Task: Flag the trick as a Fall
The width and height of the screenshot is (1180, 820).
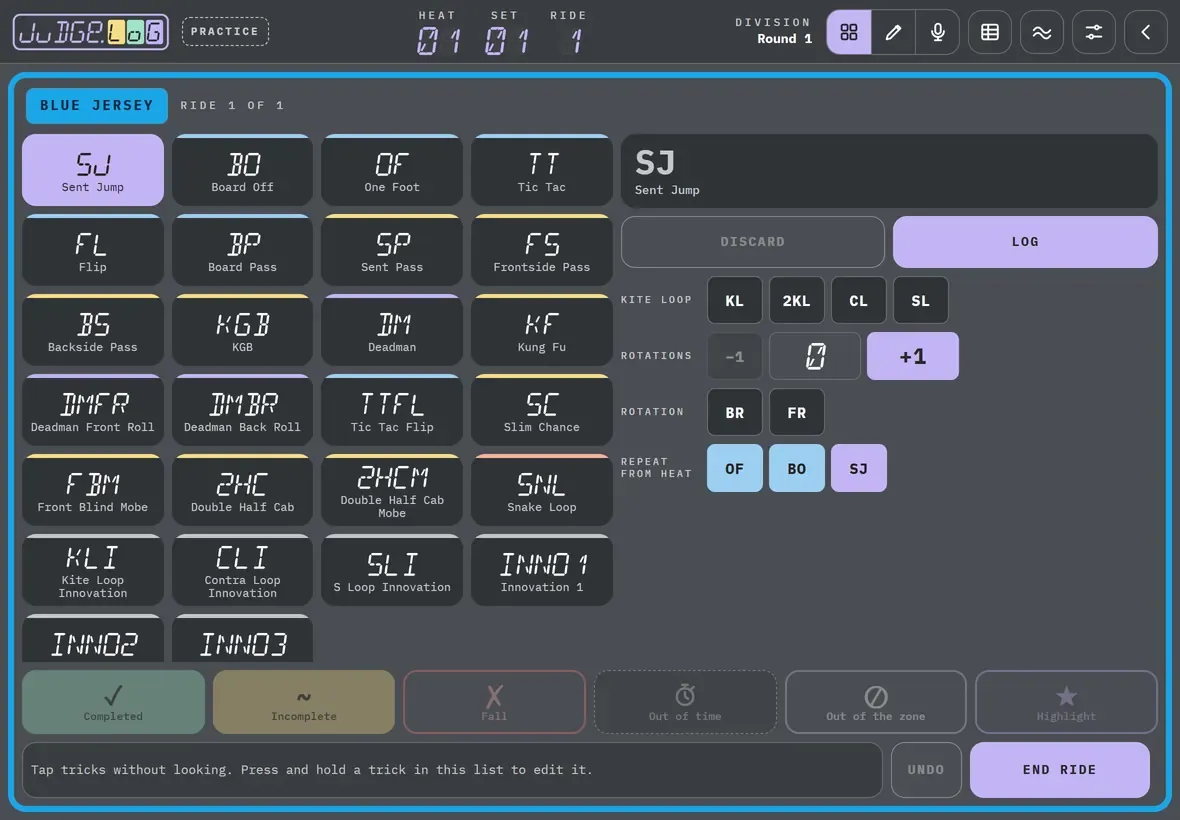Action: [494, 702]
